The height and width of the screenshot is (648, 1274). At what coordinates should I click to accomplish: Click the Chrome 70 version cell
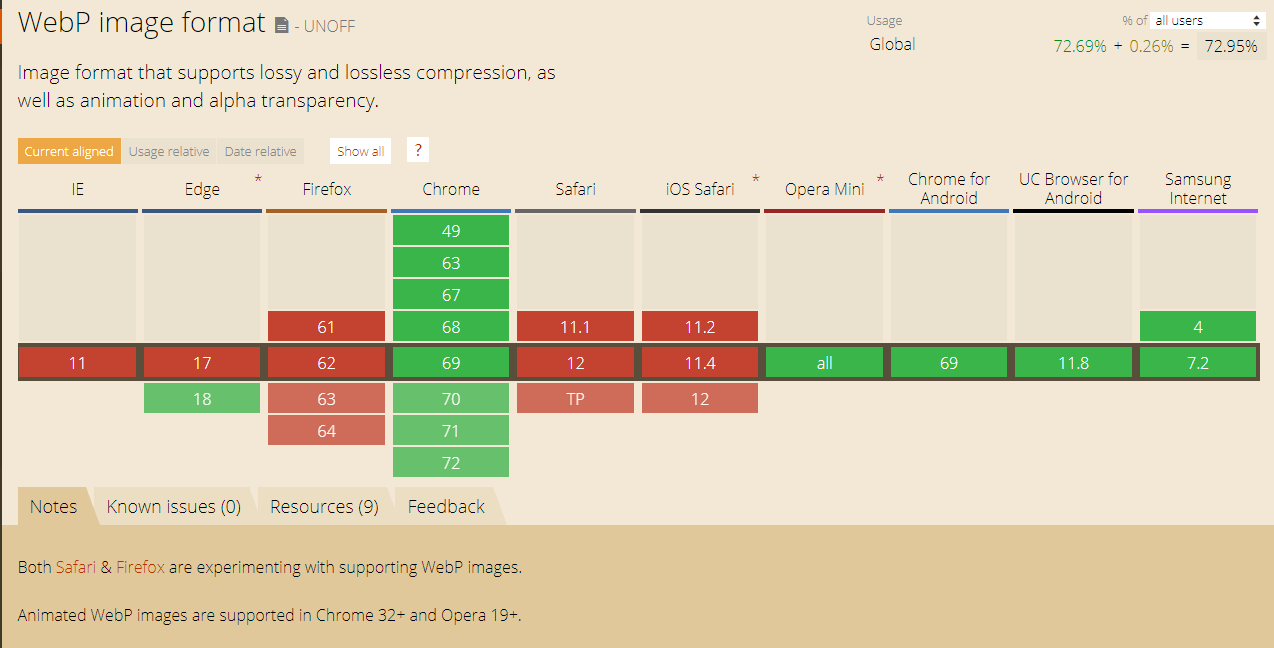(x=451, y=398)
